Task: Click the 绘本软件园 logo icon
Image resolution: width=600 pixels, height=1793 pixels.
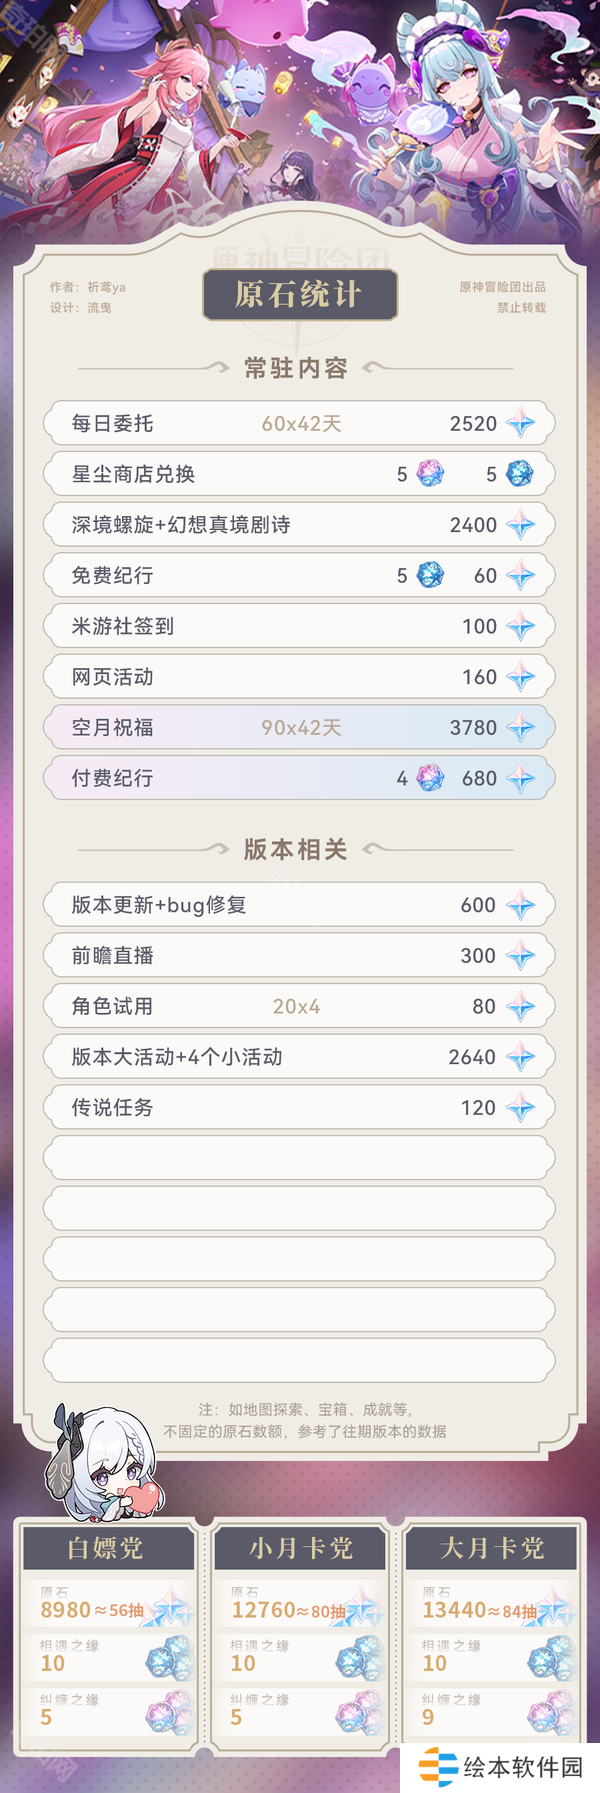Action: click(x=437, y=1767)
